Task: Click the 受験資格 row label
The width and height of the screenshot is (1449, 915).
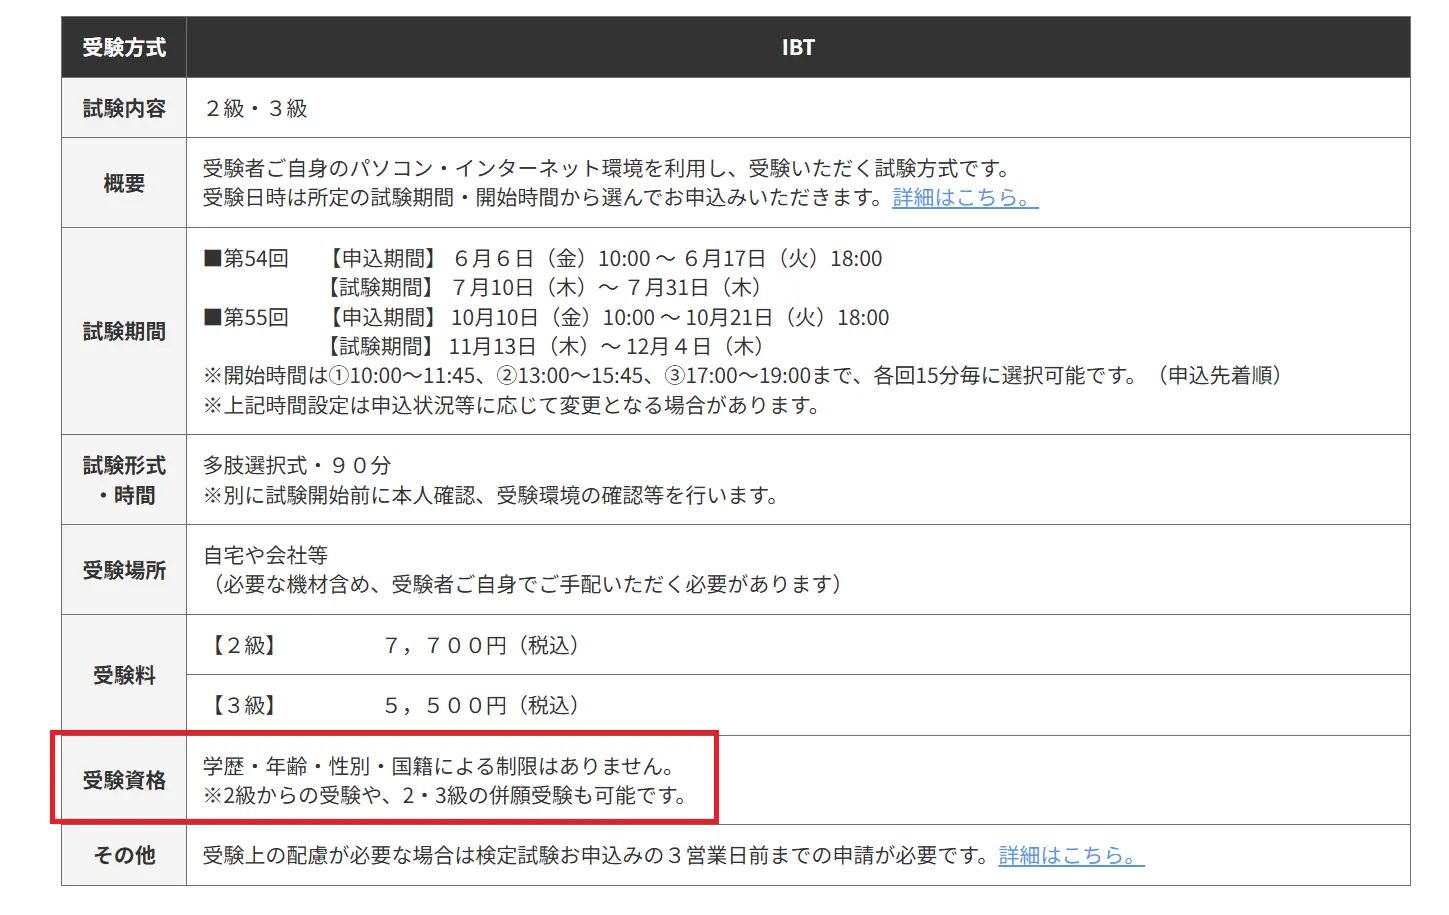Action: [x=124, y=780]
